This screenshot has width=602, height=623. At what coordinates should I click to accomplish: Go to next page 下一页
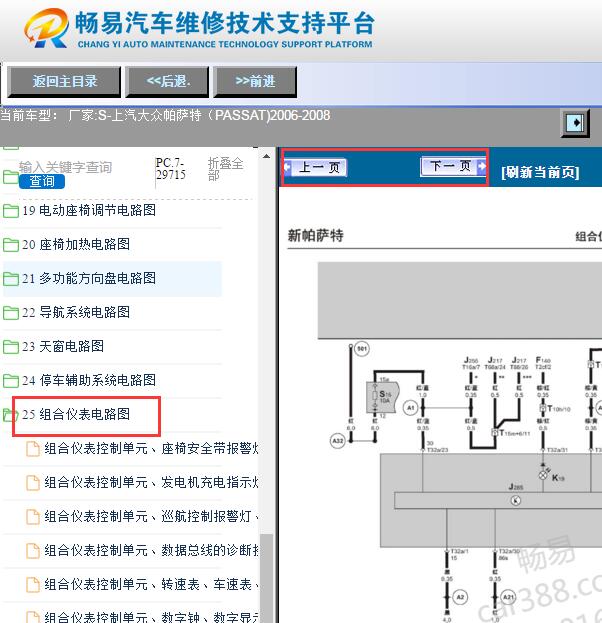(453, 166)
